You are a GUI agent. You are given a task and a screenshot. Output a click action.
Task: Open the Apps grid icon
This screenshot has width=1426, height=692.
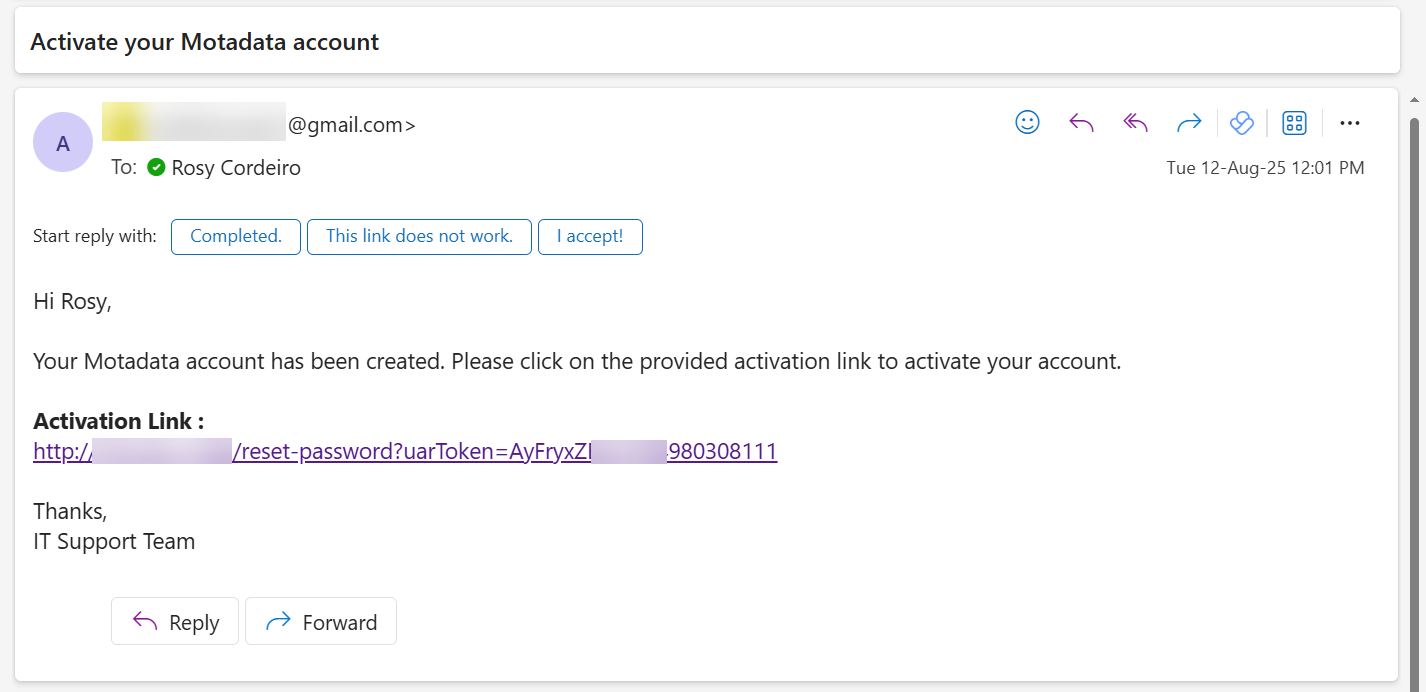click(1294, 123)
